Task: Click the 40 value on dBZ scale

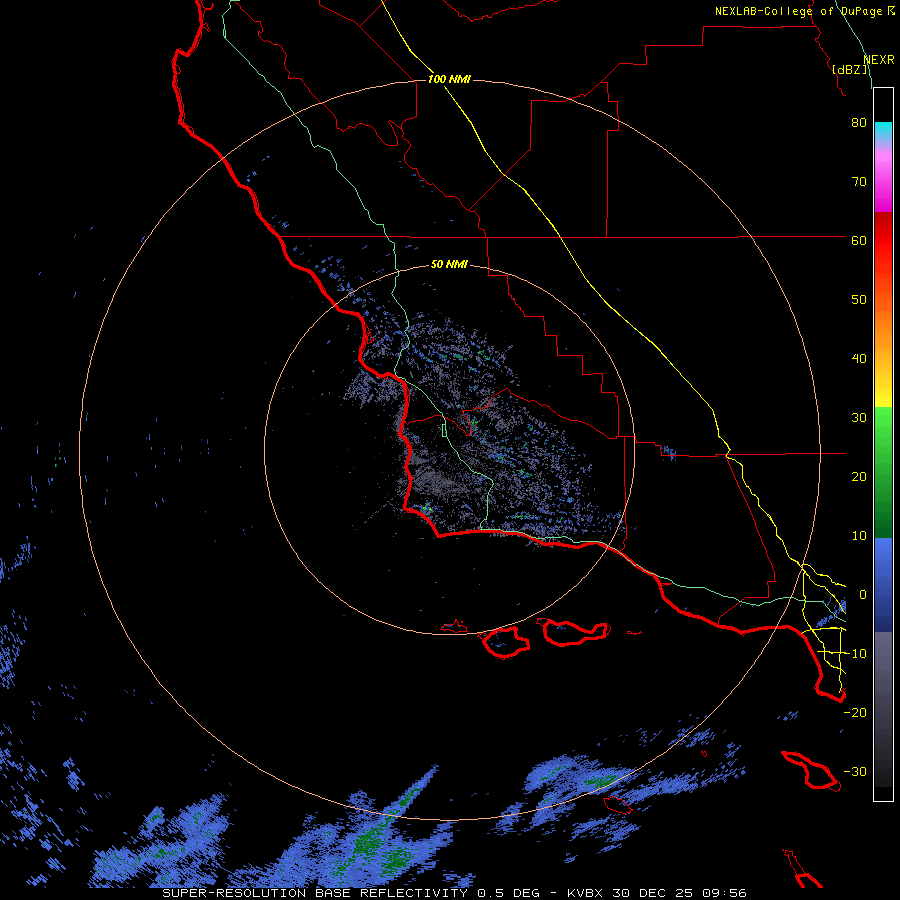Action: [859, 359]
